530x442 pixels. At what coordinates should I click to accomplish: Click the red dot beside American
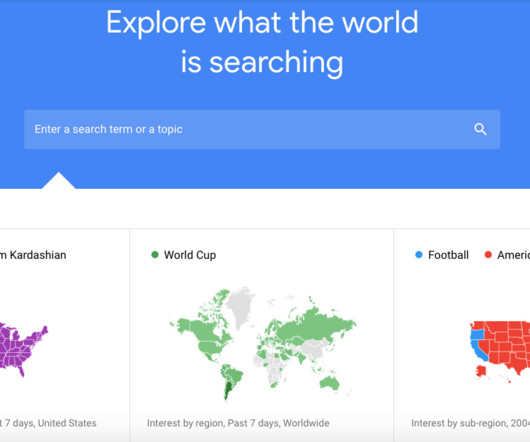[x=488, y=254]
